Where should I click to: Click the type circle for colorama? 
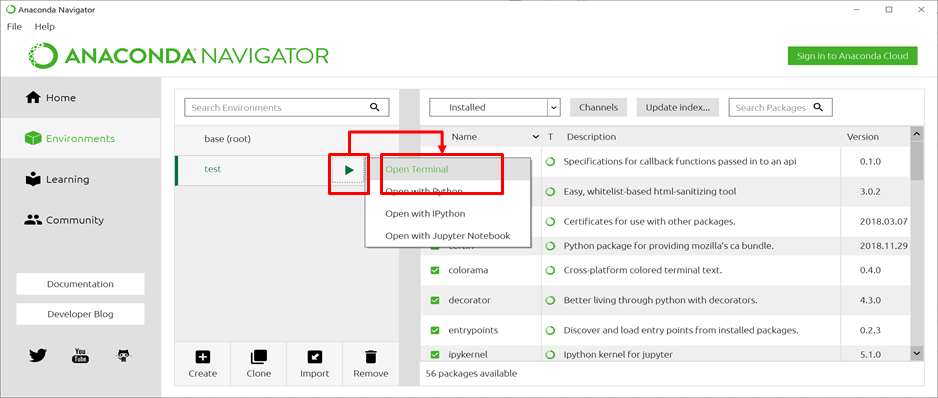point(550,271)
